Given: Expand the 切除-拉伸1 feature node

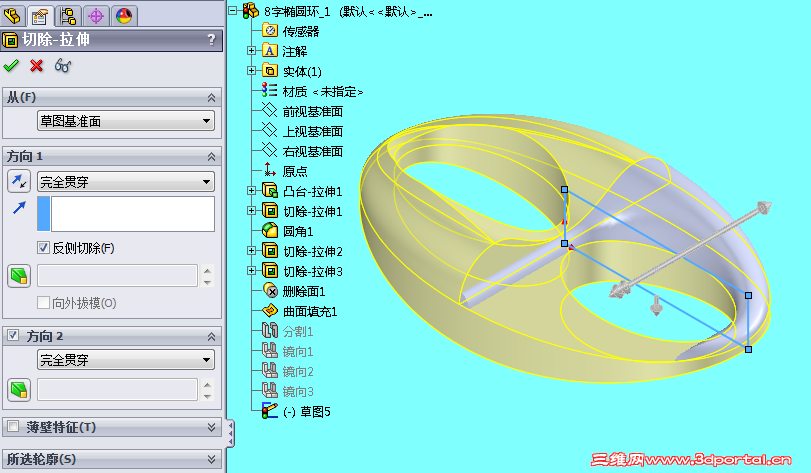Looking at the screenshot, I should coord(251,210).
